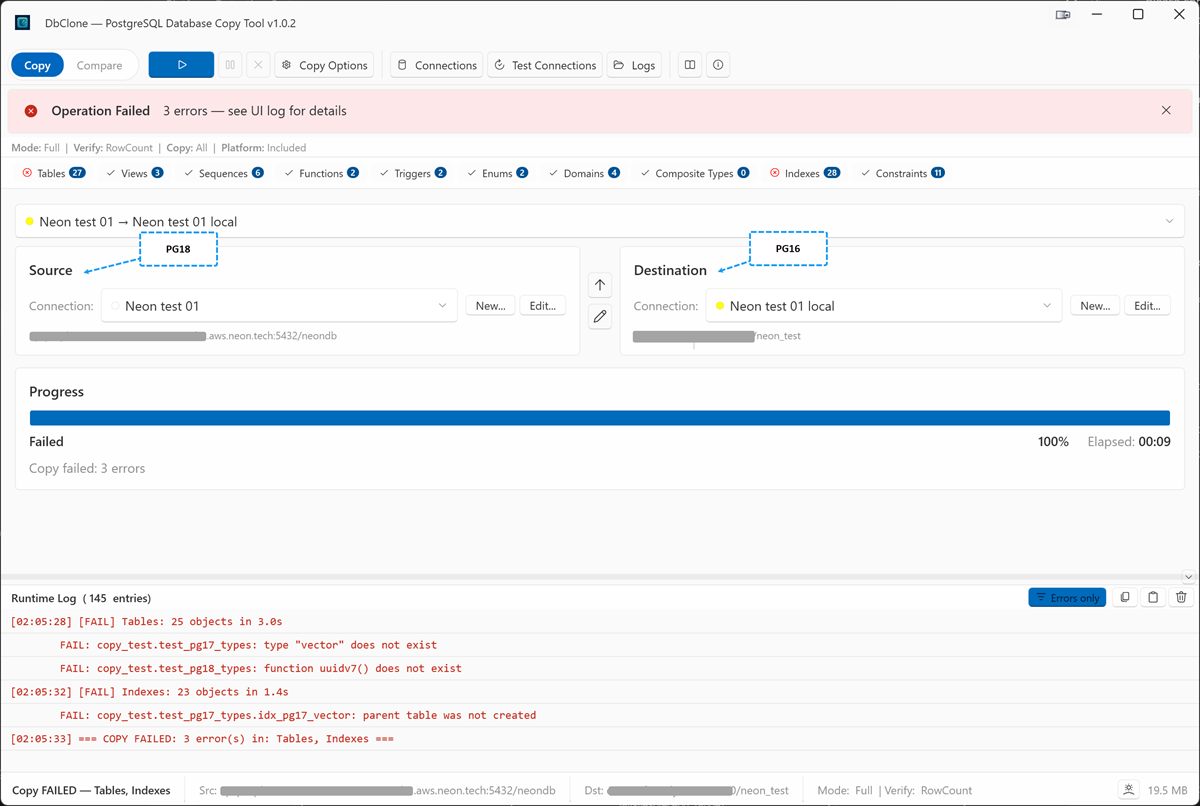
Task: Click the 'Runtime Log (145 entries)' header
Action: pyautogui.click(x=81, y=598)
